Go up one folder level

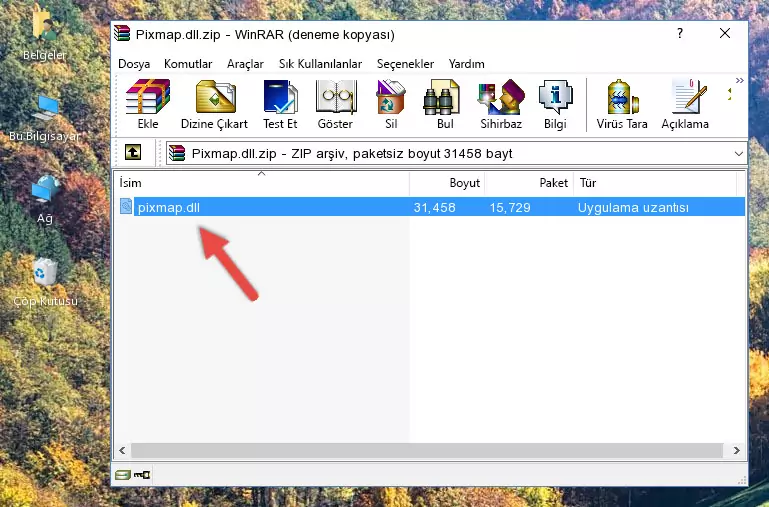coord(133,152)
